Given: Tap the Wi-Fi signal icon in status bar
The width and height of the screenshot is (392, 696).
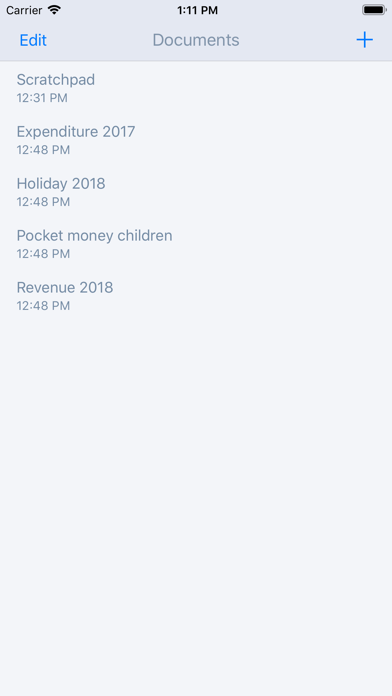Looking at the screenshot, I should coord(54,10).
